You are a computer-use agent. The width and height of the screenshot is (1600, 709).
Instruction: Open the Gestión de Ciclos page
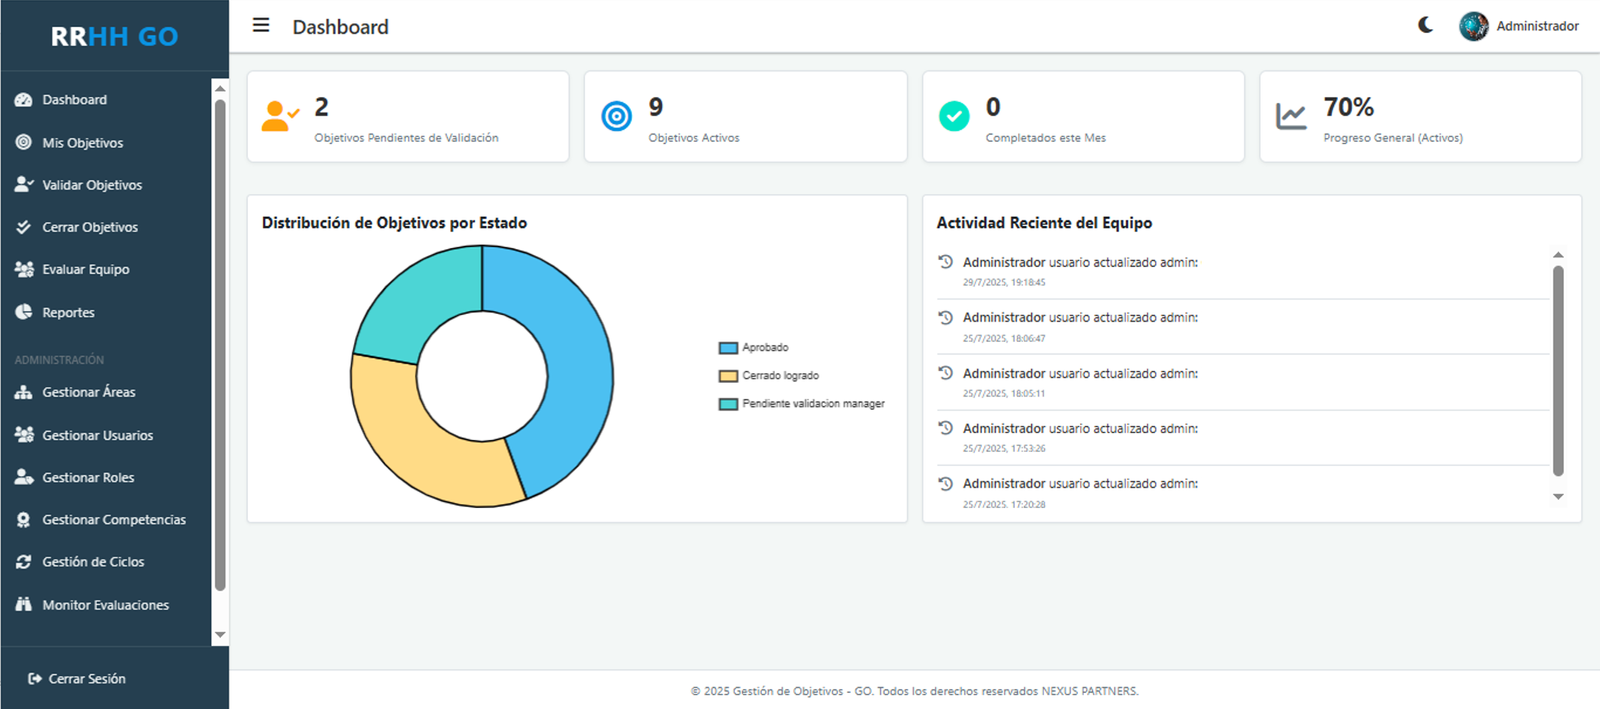tap(93, 562)
